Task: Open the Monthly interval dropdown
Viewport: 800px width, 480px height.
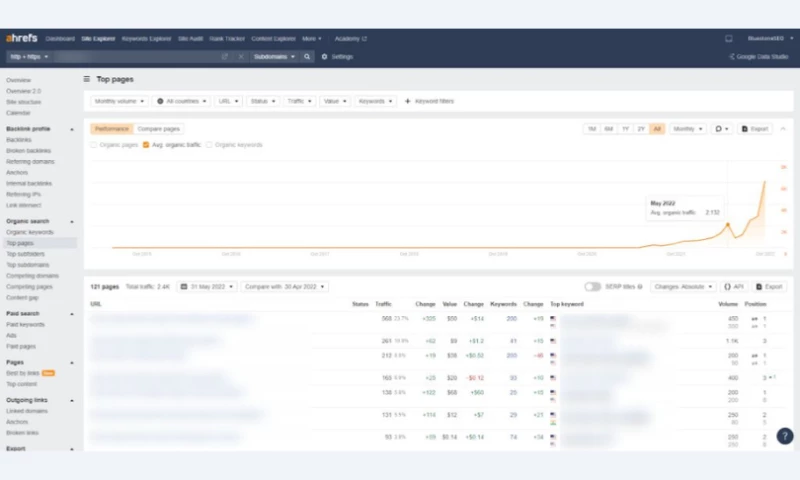Action: (x=688, y=129)
